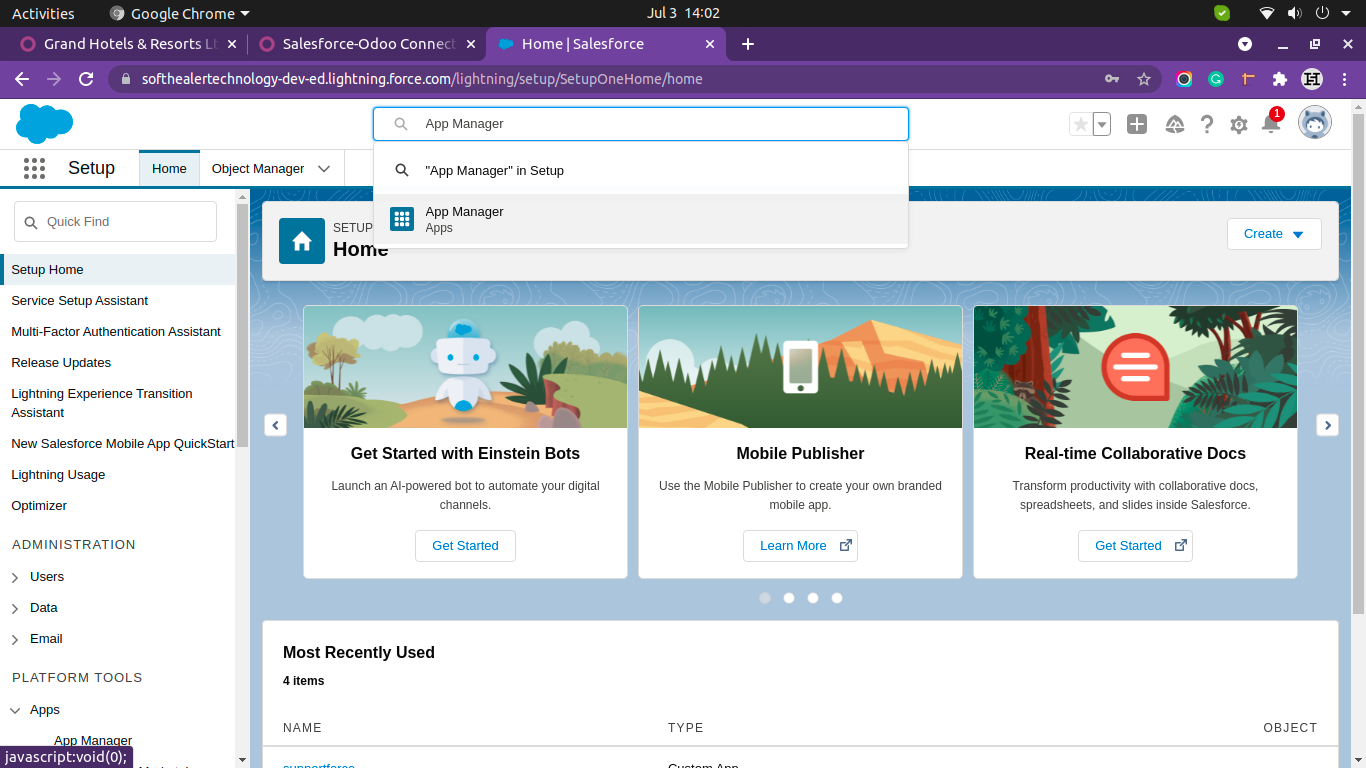Image resolution: width=1366 pixels, height=768 pixels.
Task: Go back in browser
Action: coord(22,79)
